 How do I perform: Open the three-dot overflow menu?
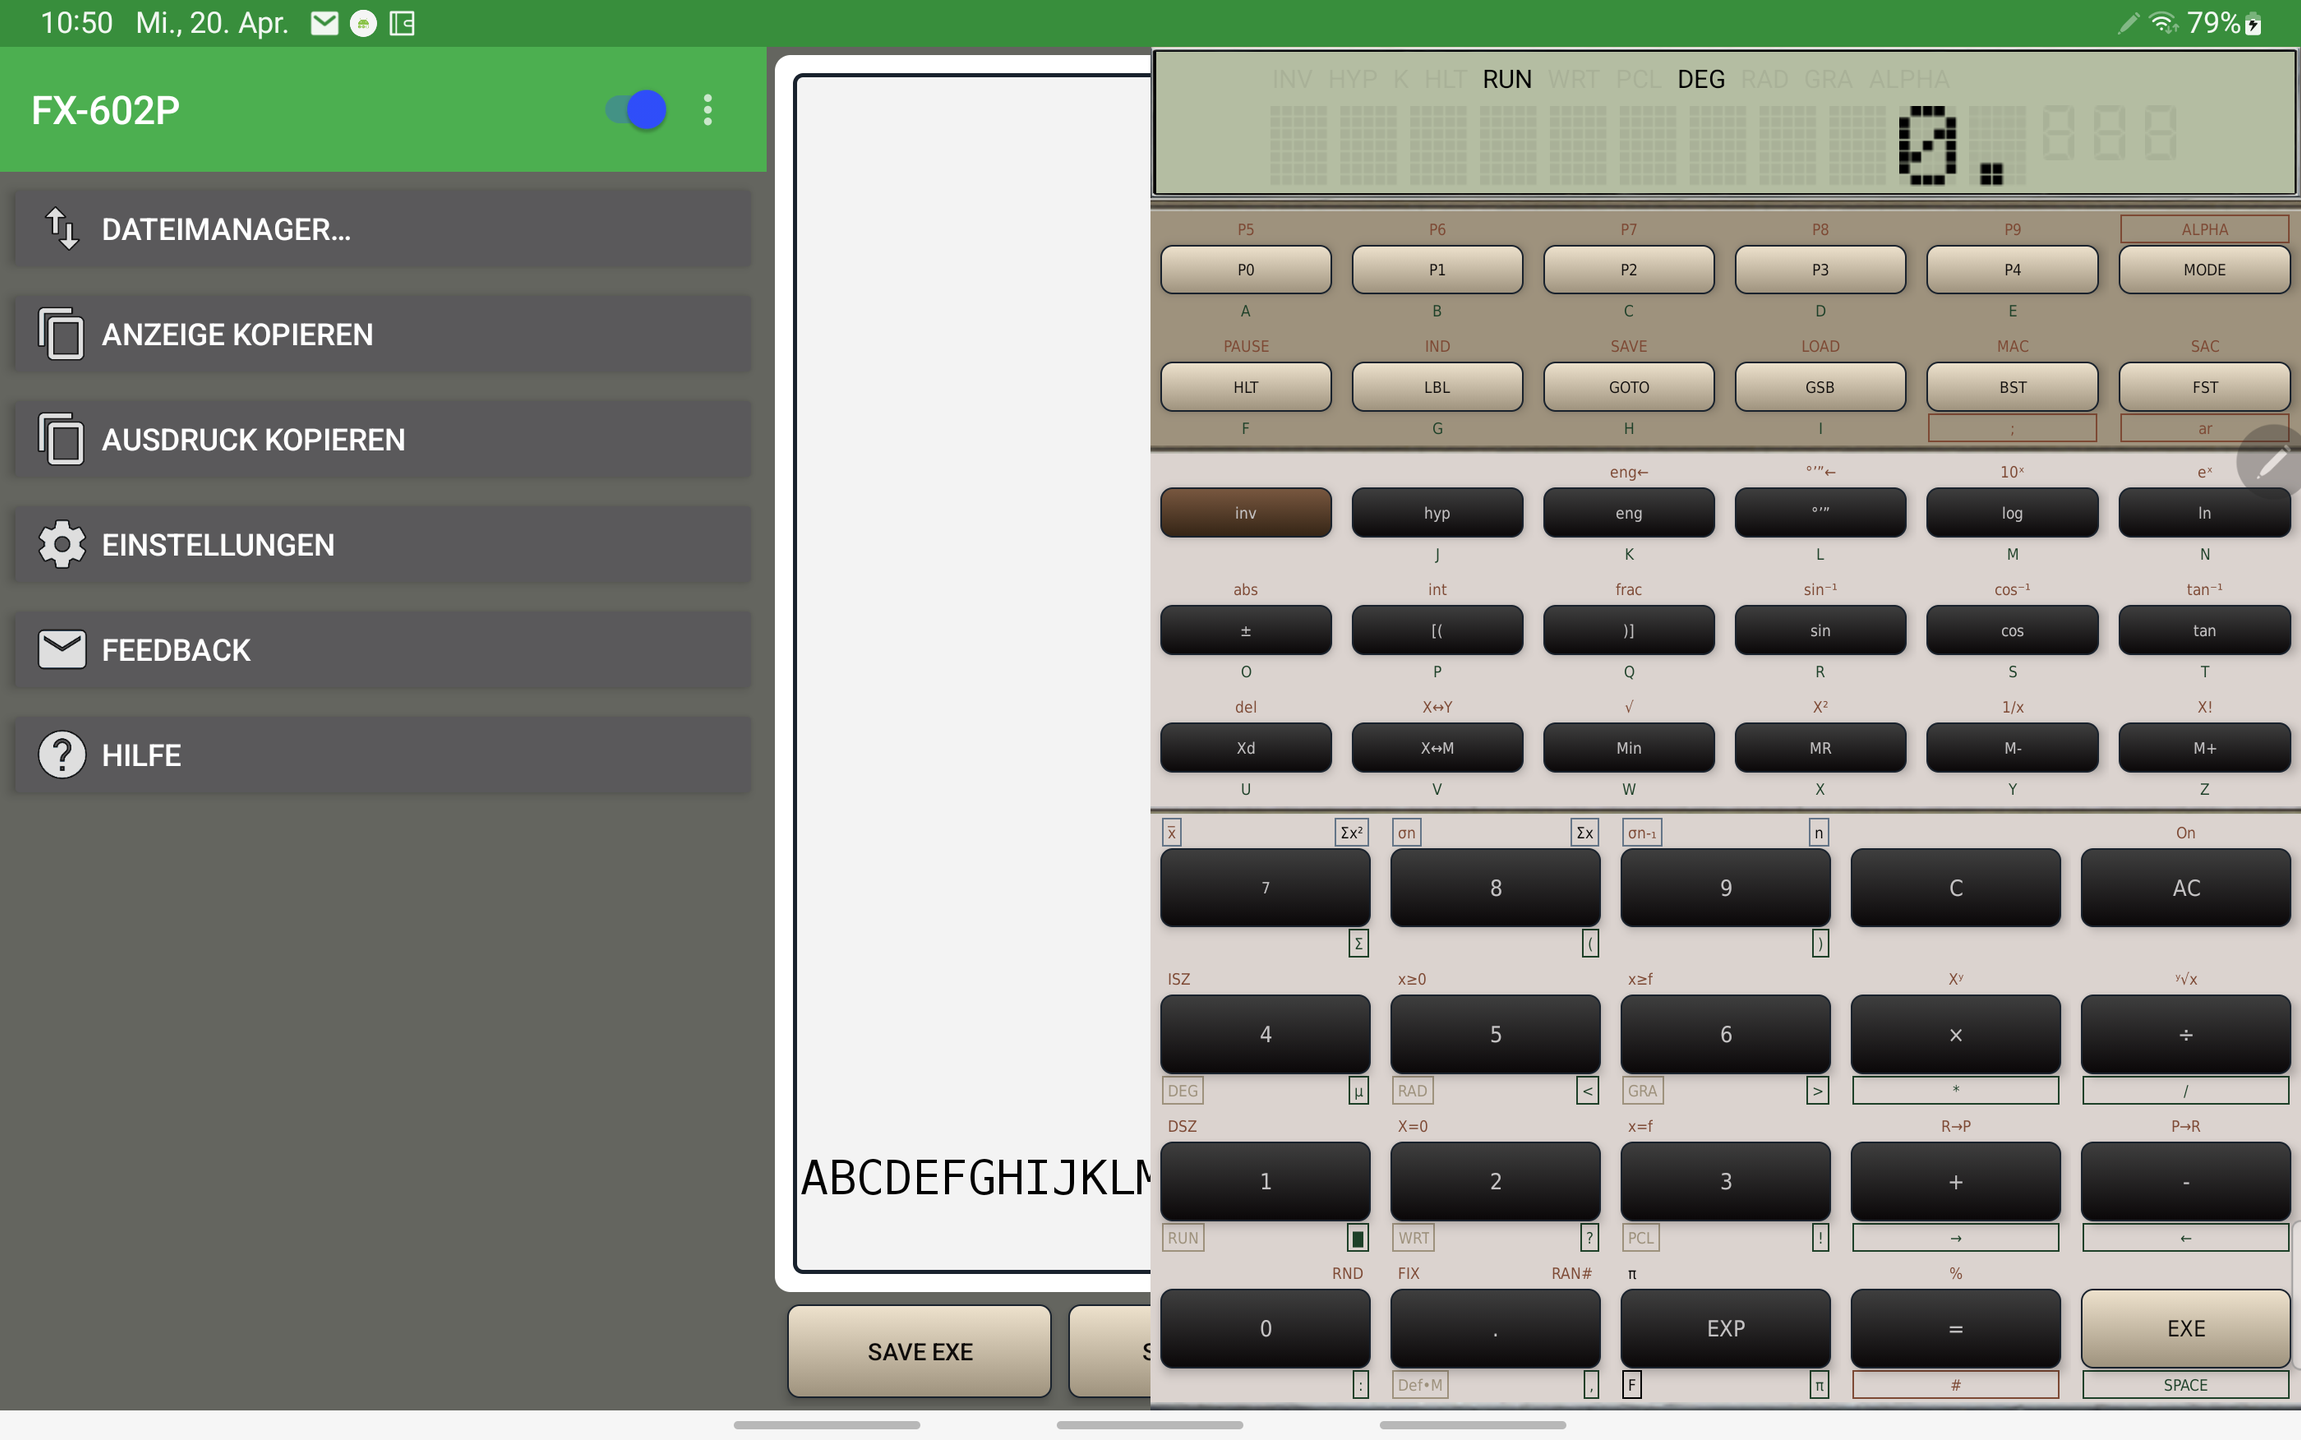[x=708, y=110]
